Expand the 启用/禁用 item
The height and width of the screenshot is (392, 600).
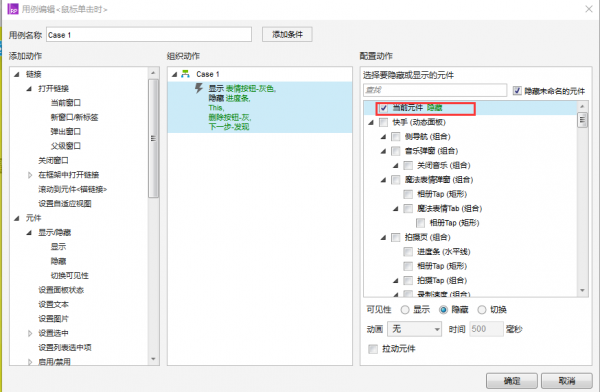click(x=30, y=362)
